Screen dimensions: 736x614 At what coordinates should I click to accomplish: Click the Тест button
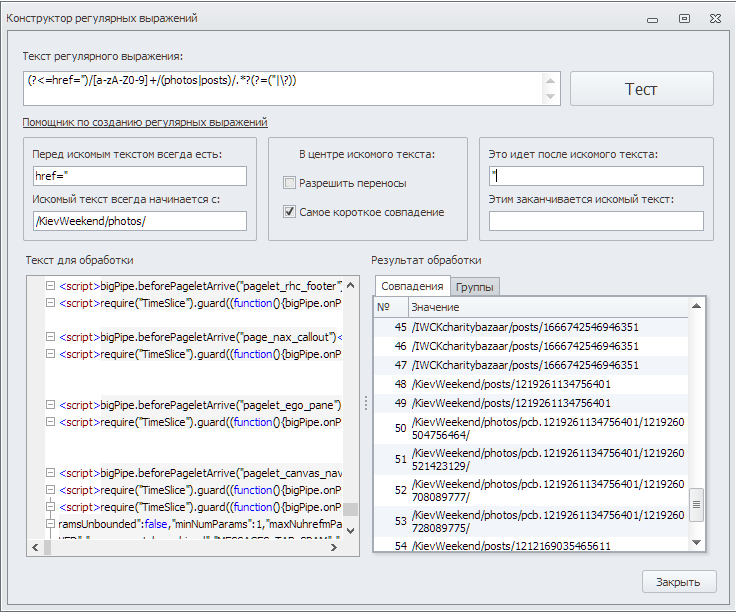point(641,88)
